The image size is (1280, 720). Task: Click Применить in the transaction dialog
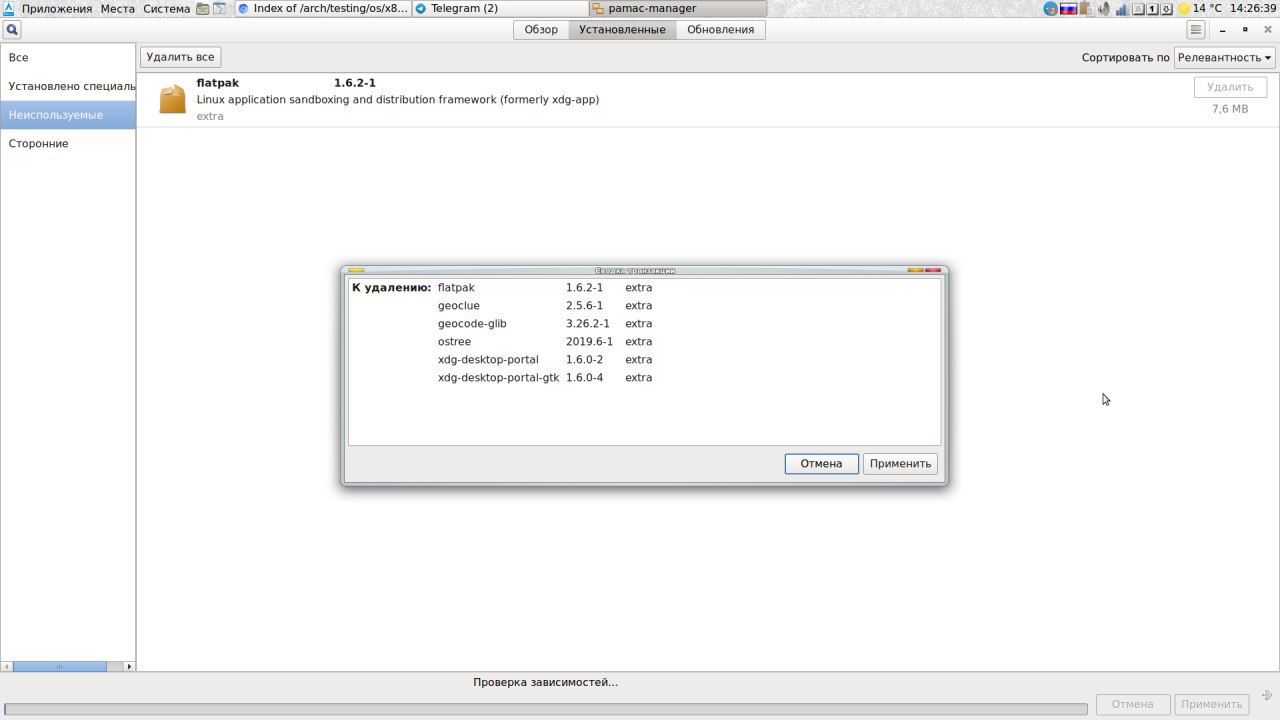tap(900, 463)
